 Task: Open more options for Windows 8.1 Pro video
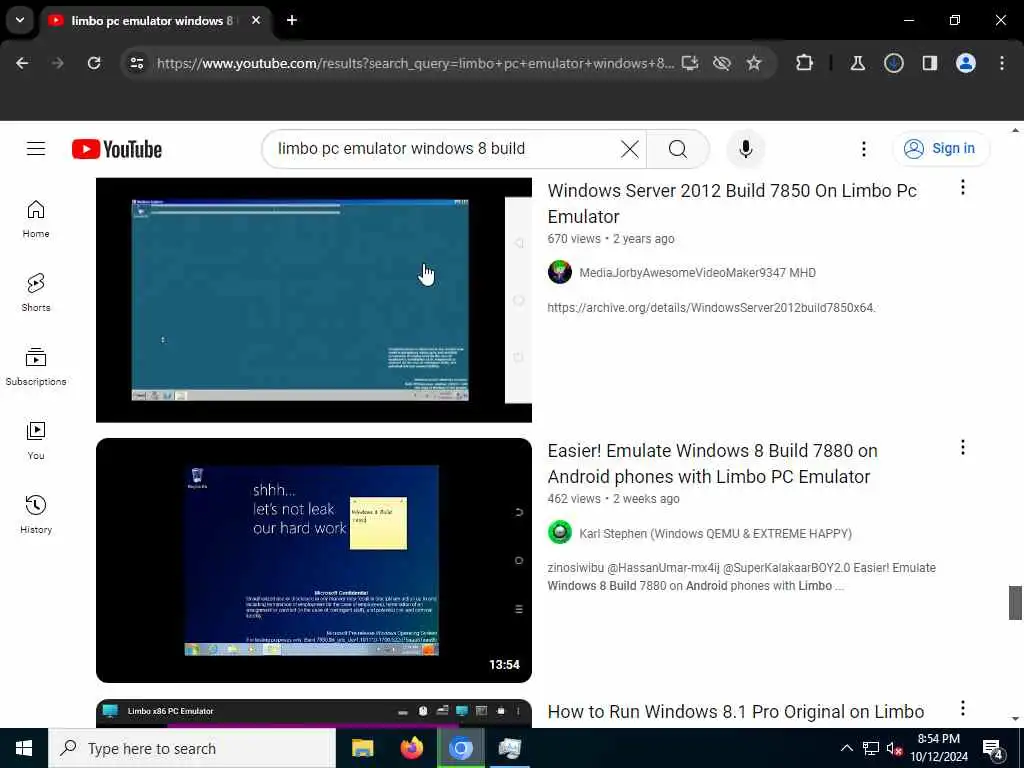(x=963, y=709)
